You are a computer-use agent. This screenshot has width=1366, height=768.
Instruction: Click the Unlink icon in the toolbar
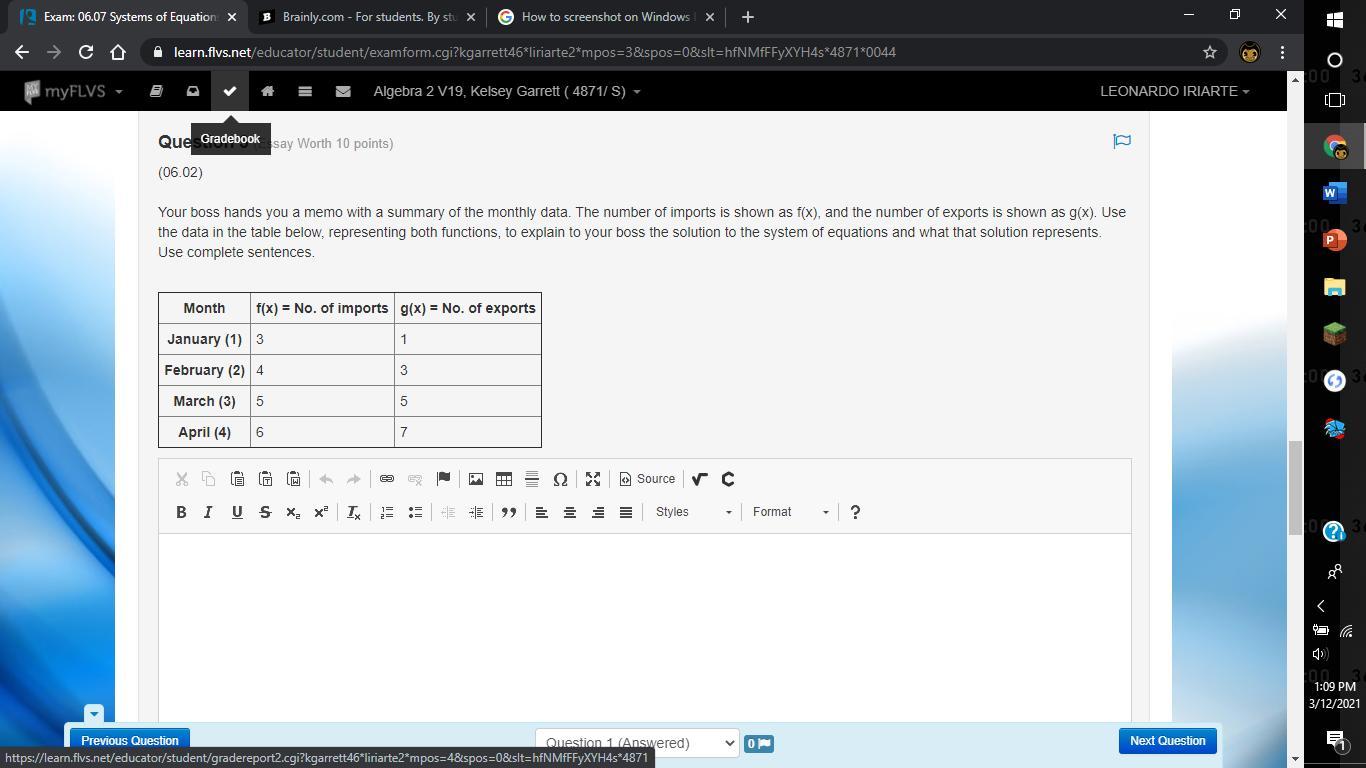[x=415, y=479]
